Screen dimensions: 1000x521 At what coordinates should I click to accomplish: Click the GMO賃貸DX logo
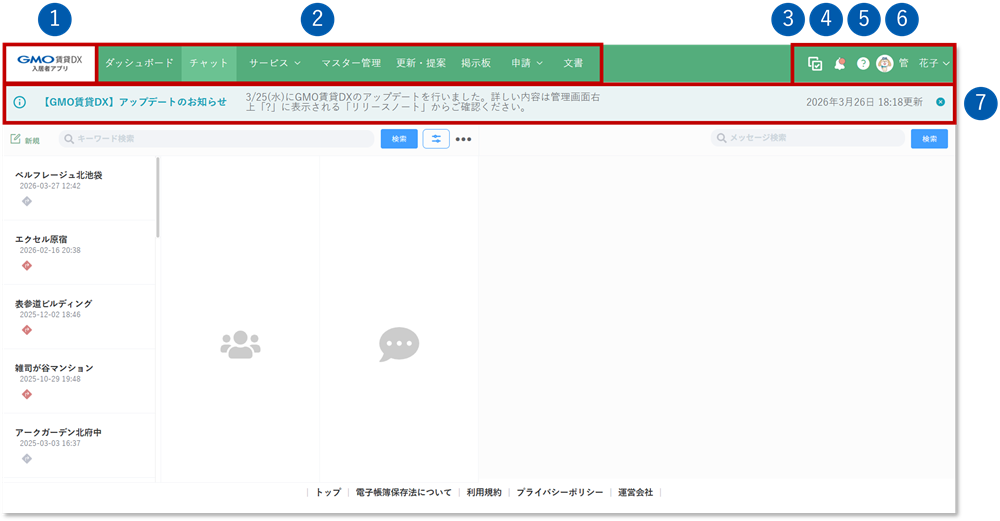click(50, 63)
